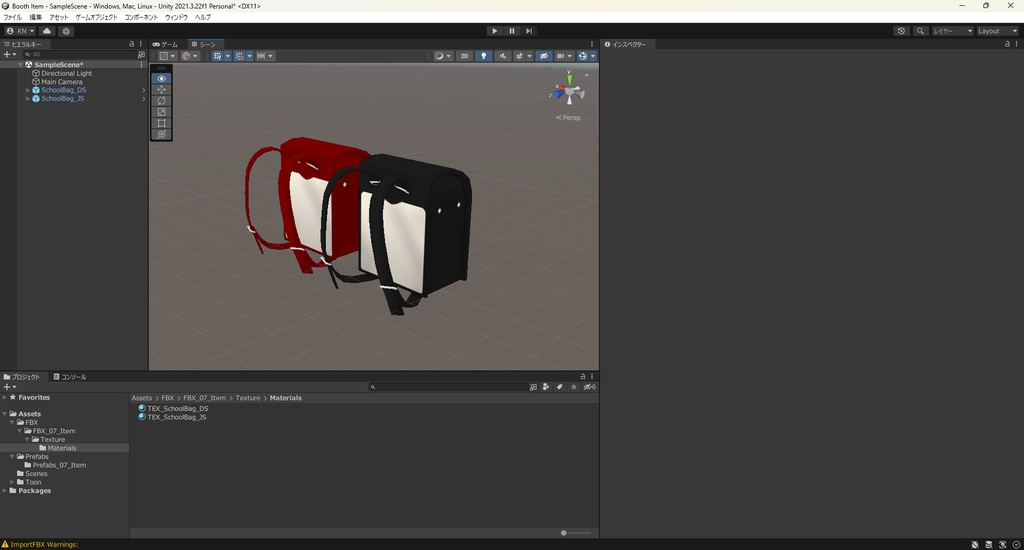Expand the SchoolBag_DS object in the hierarchy
Image resolution: width=1024 pixels, height=550 pixels.
28,90
